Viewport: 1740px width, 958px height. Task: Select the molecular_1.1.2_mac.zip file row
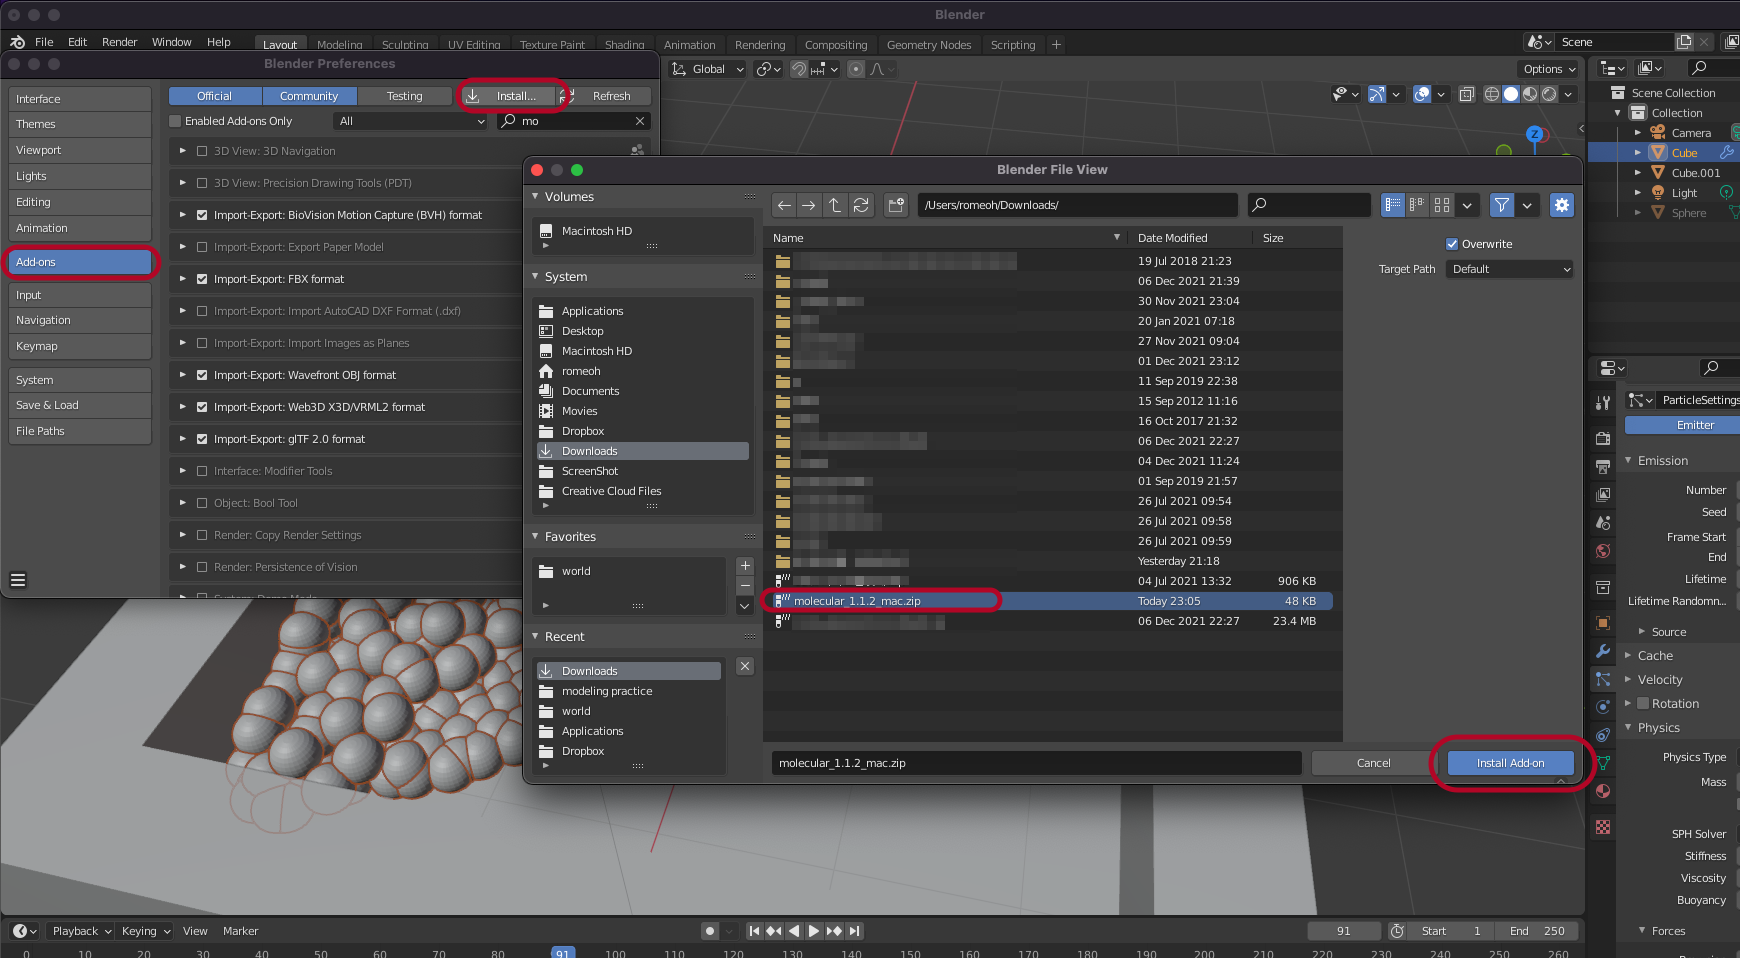(1052, 601)
